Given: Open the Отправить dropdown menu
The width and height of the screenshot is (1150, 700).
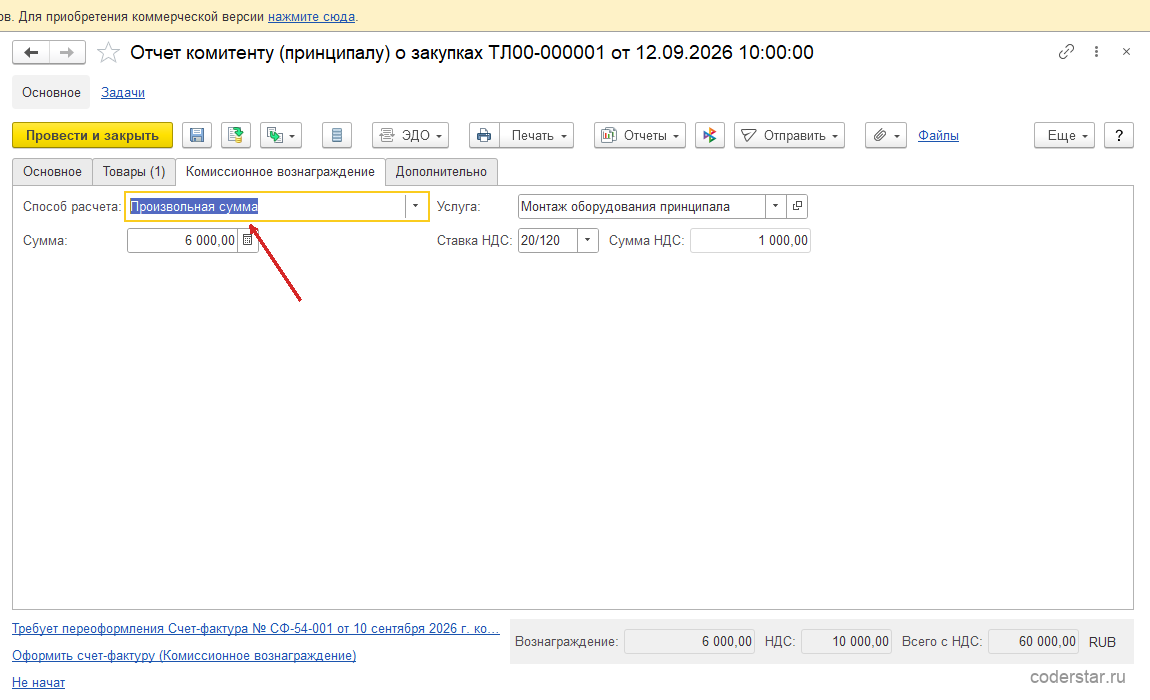Looking at the screenshot, I should coord(789,135).
